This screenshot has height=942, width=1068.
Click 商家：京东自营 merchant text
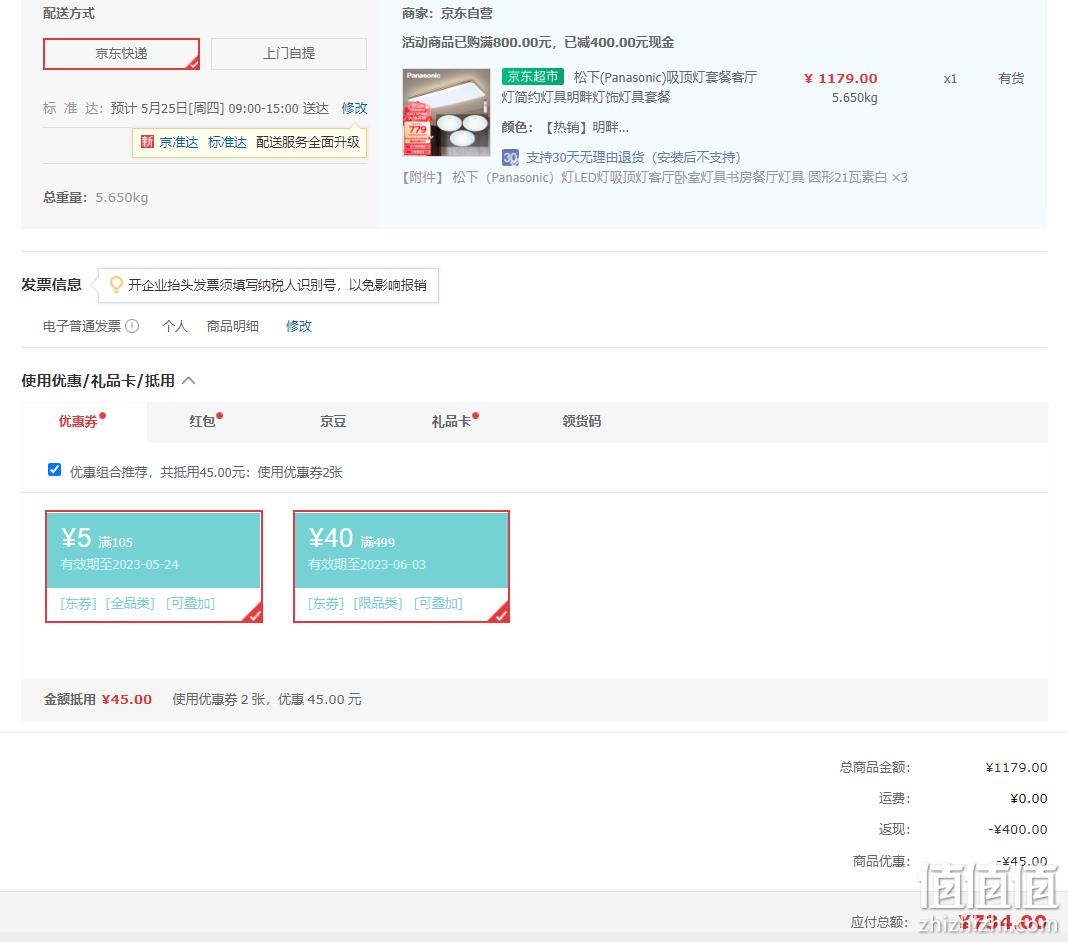(x=447, y=13)
